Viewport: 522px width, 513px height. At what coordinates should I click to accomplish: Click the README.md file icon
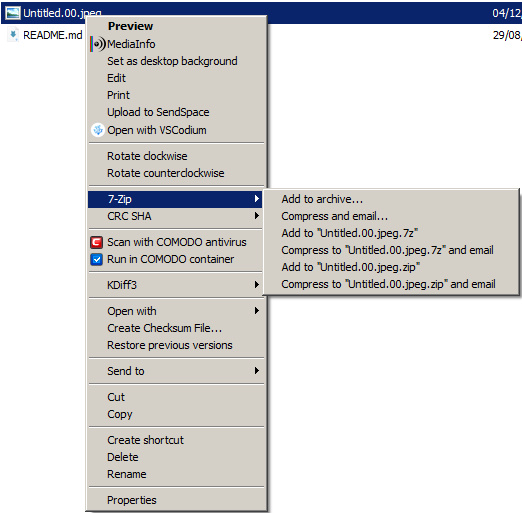(x=13, y=35)
